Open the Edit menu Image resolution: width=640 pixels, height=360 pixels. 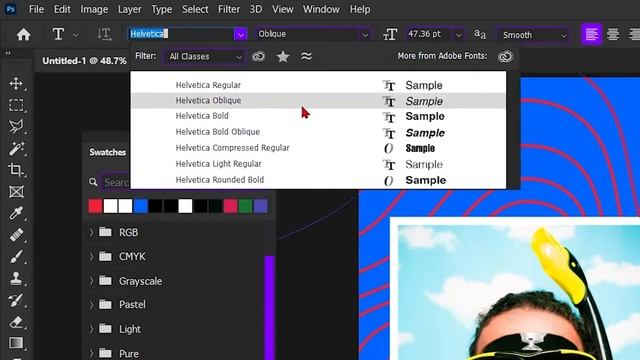[x=62, y=9]
